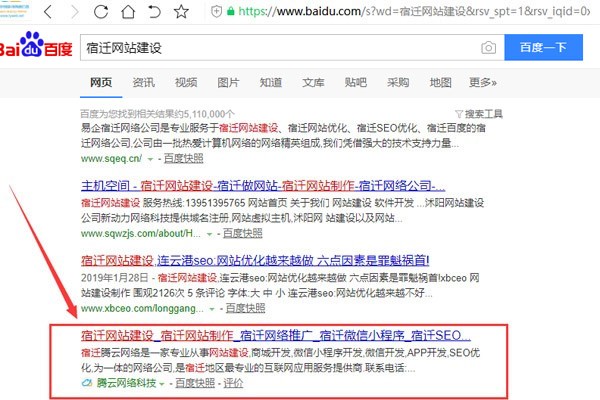This screenshot has width=600, height=400.
Task: Click the Baidu logo
Action: [x=36, y=45]
